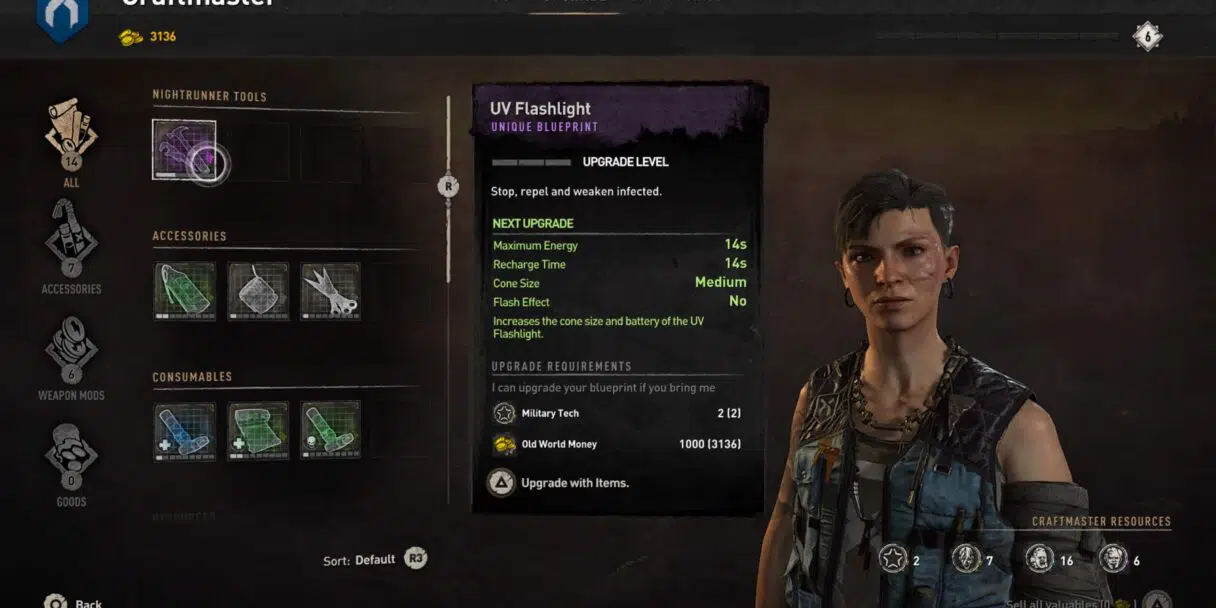Click the Military Tech requirement row
The image size is (1216, 608).
pos(617,413)
